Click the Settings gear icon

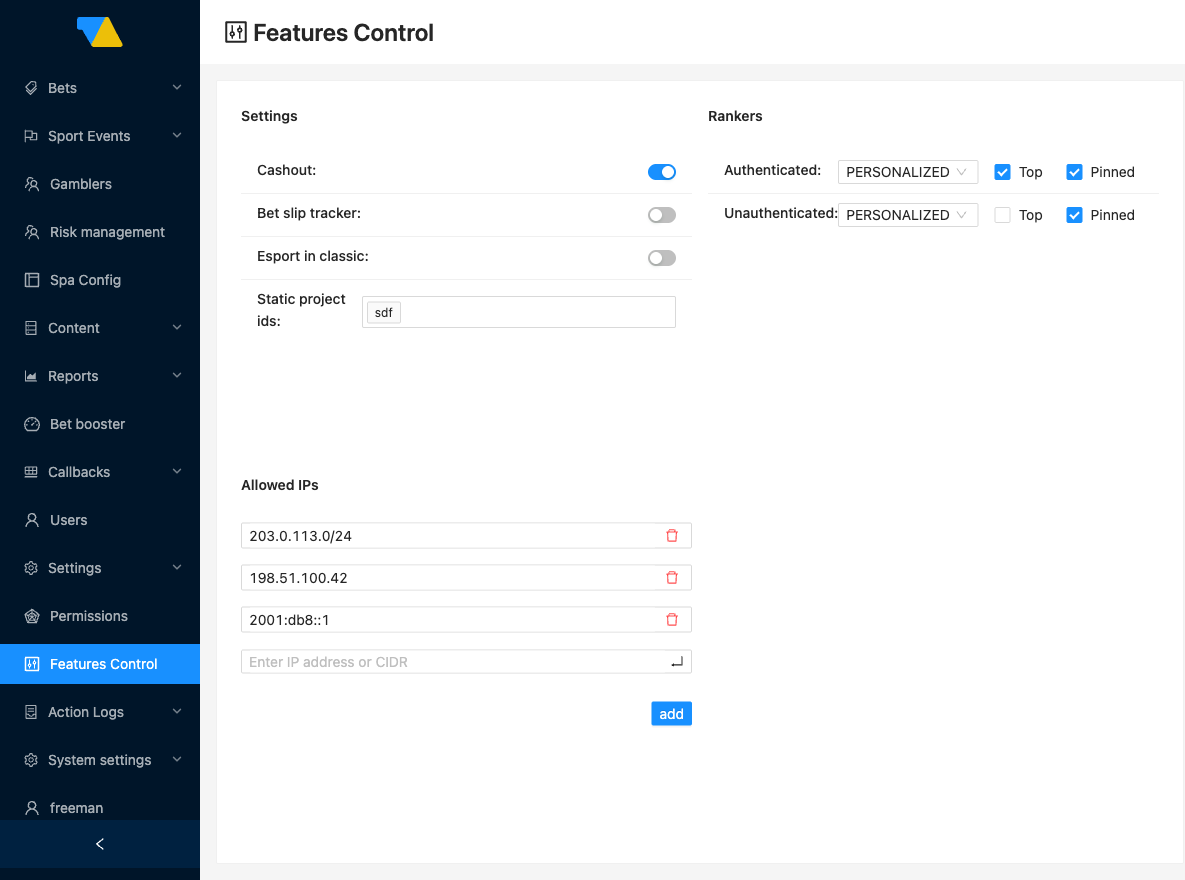31,568
